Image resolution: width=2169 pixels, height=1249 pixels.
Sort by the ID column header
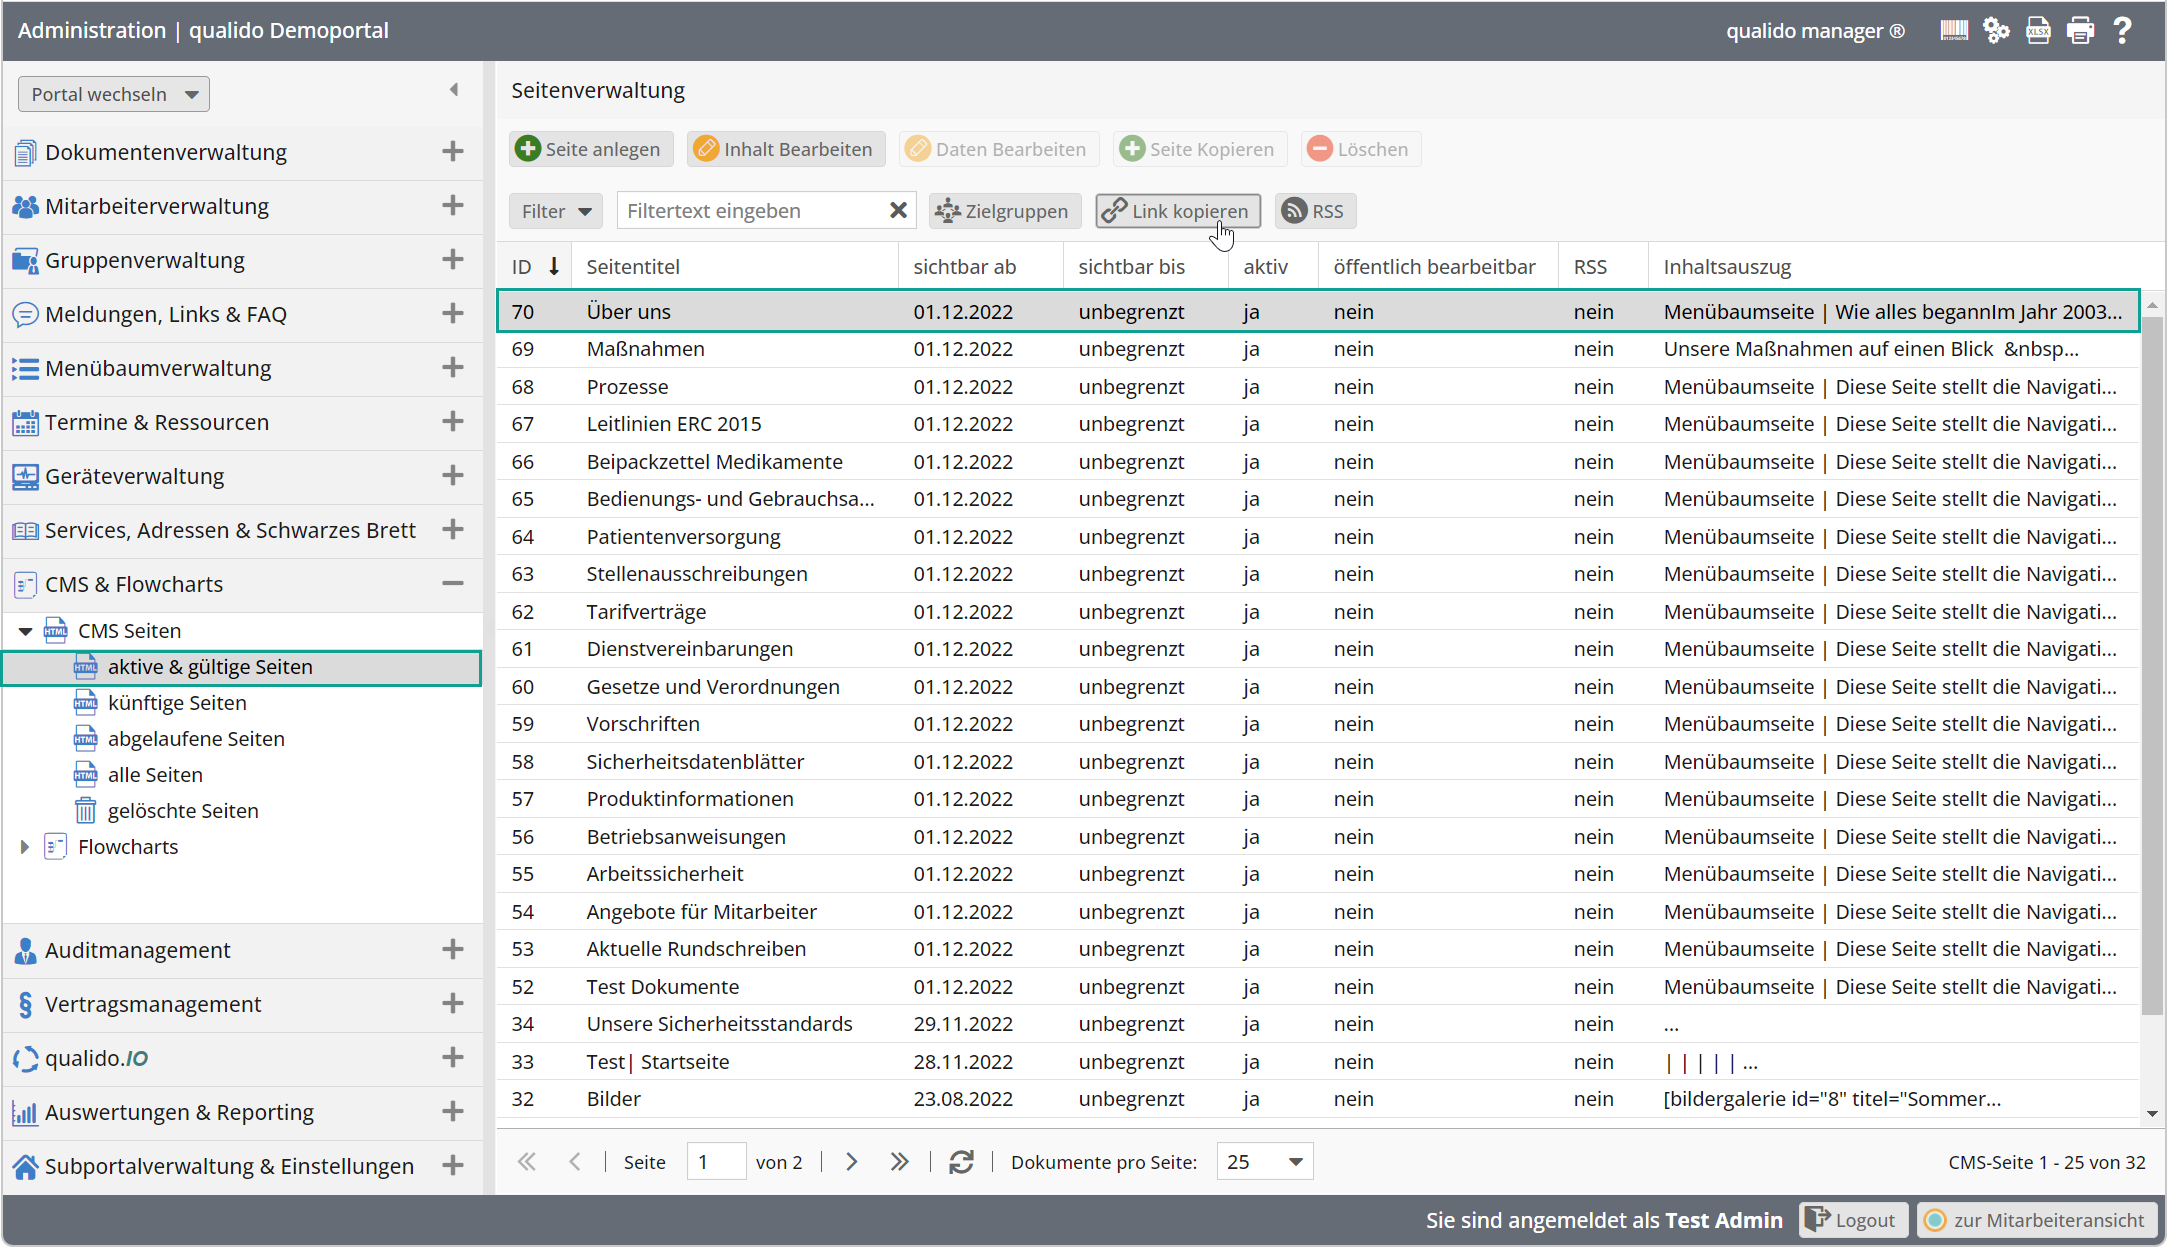tap(534, 267)
